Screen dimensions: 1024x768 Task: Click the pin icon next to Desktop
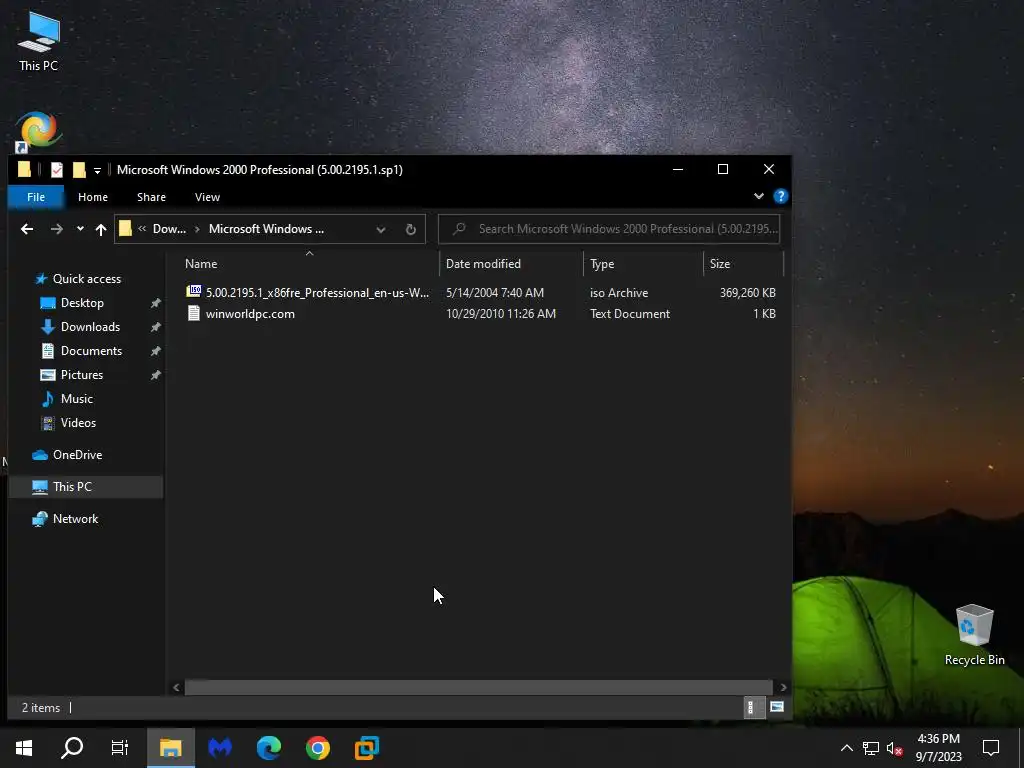[x=155, y=303]
